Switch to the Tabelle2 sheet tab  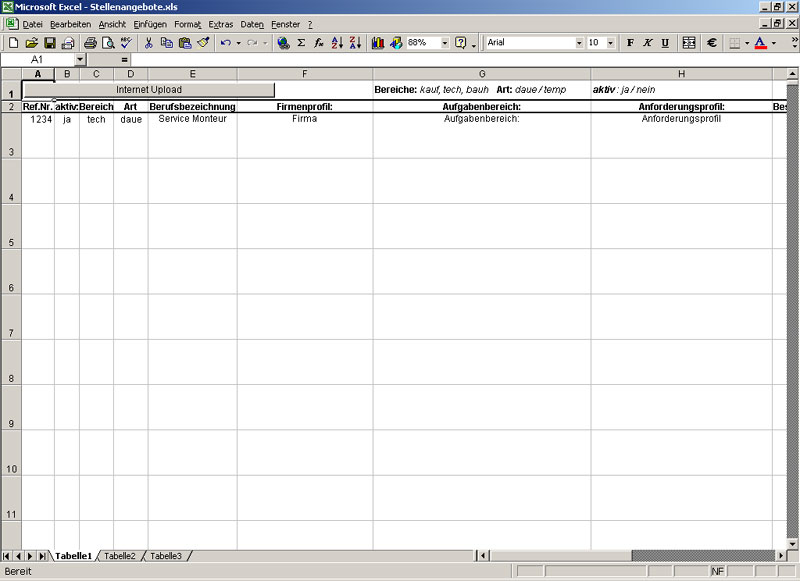tap(120, 556)
